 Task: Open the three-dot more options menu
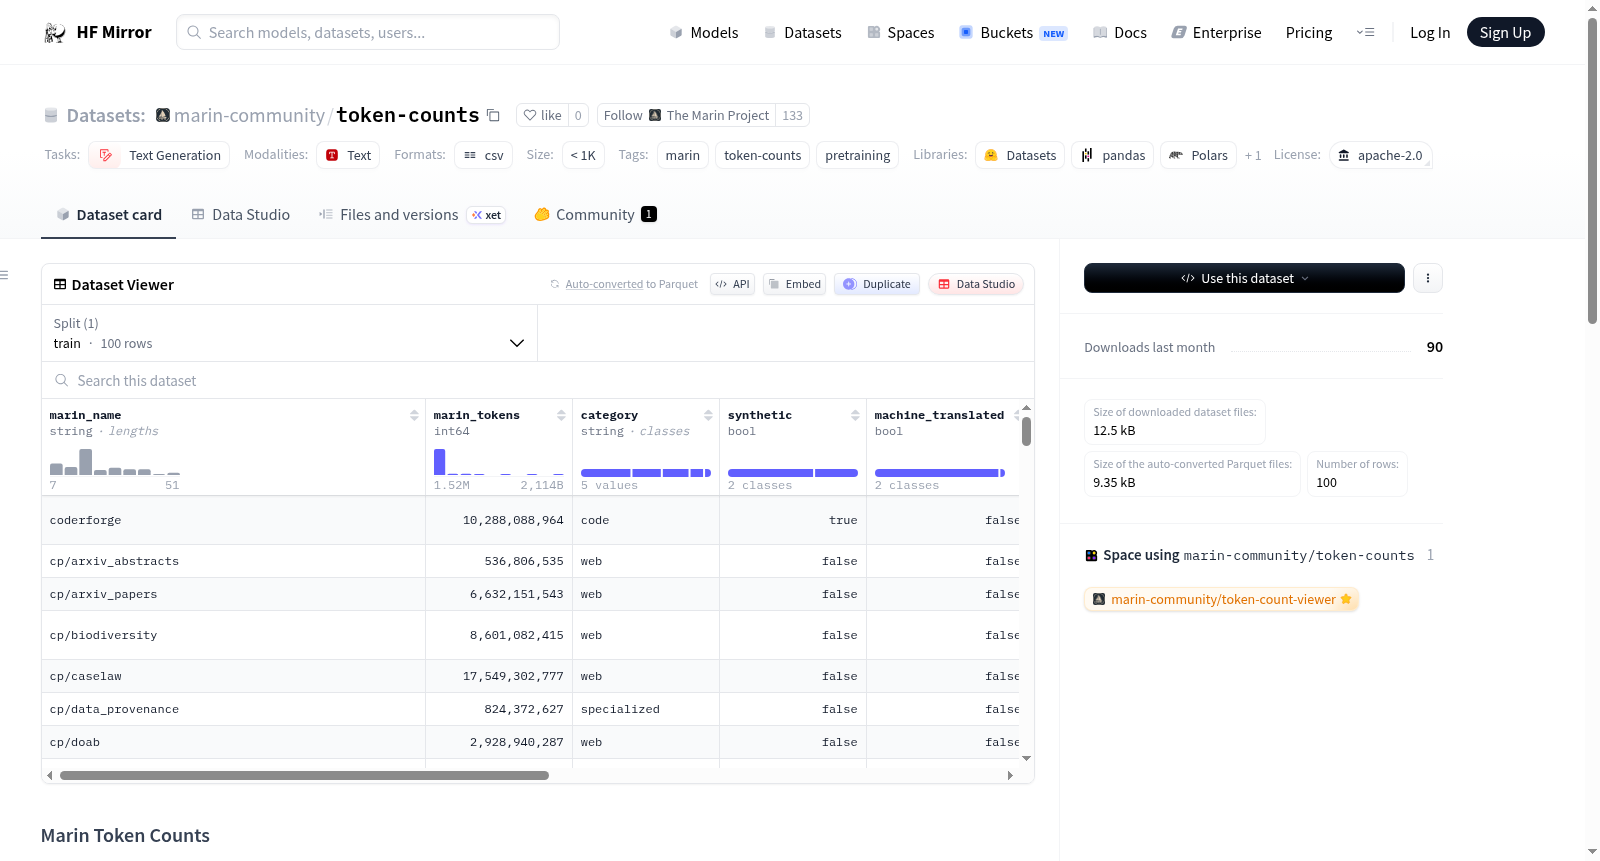(1428, 278)
